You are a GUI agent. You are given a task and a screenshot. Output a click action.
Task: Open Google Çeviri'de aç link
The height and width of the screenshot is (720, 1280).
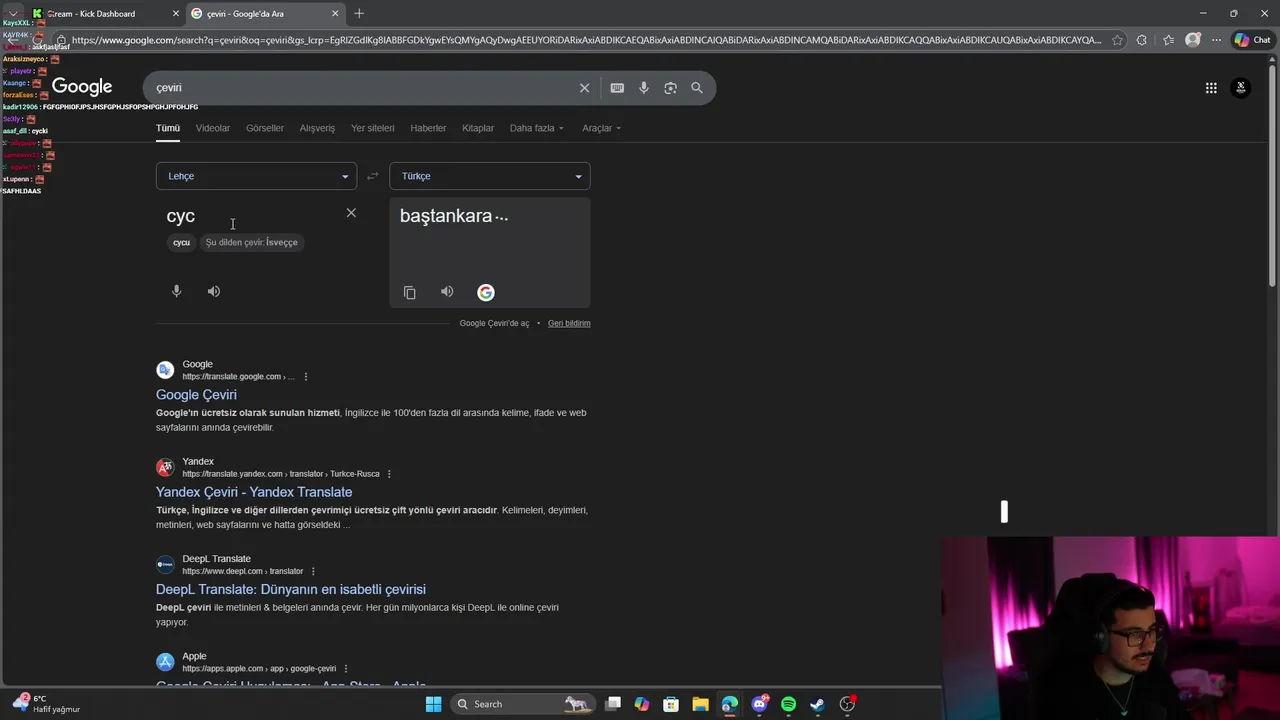pos(494,323)
